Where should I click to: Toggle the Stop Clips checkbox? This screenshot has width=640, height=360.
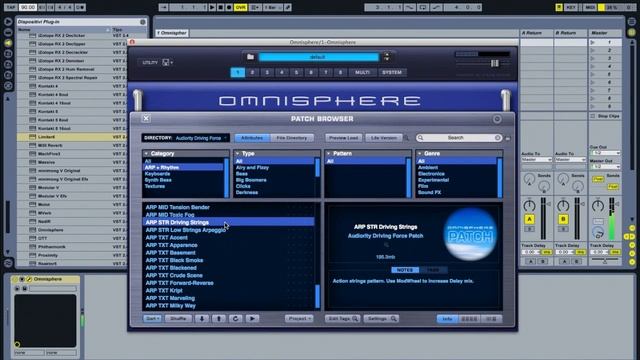tap(593, 116)
